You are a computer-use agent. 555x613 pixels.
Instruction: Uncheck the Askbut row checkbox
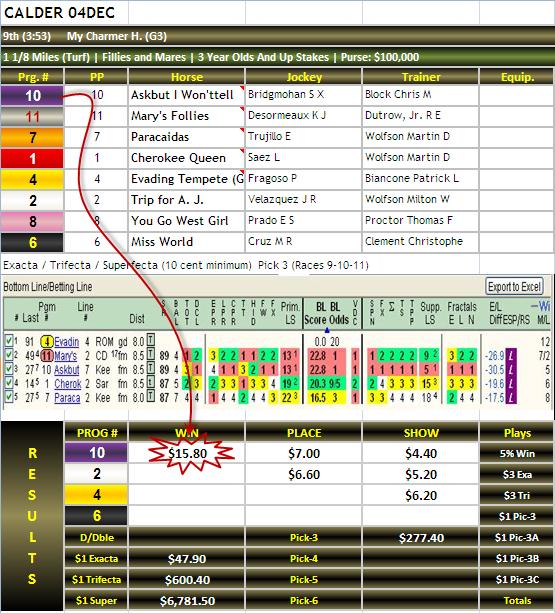9,369
